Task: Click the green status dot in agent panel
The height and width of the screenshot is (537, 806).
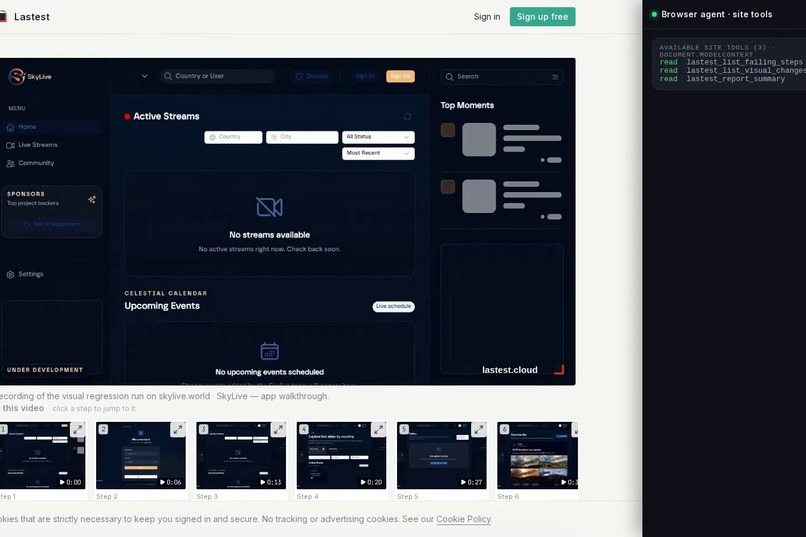Action: (x=654, y=14)
